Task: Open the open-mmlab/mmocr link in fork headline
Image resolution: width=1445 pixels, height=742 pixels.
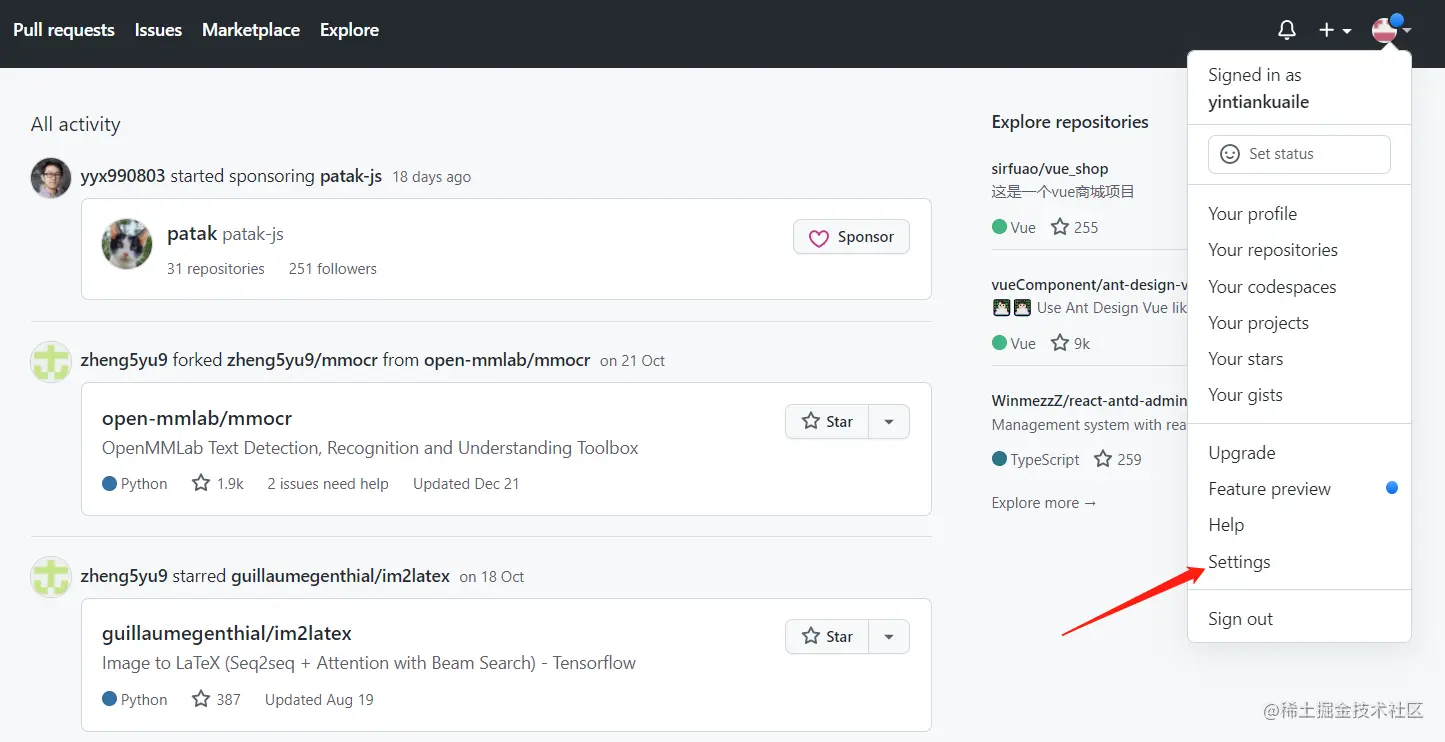Action: click(x=507, y=360)
